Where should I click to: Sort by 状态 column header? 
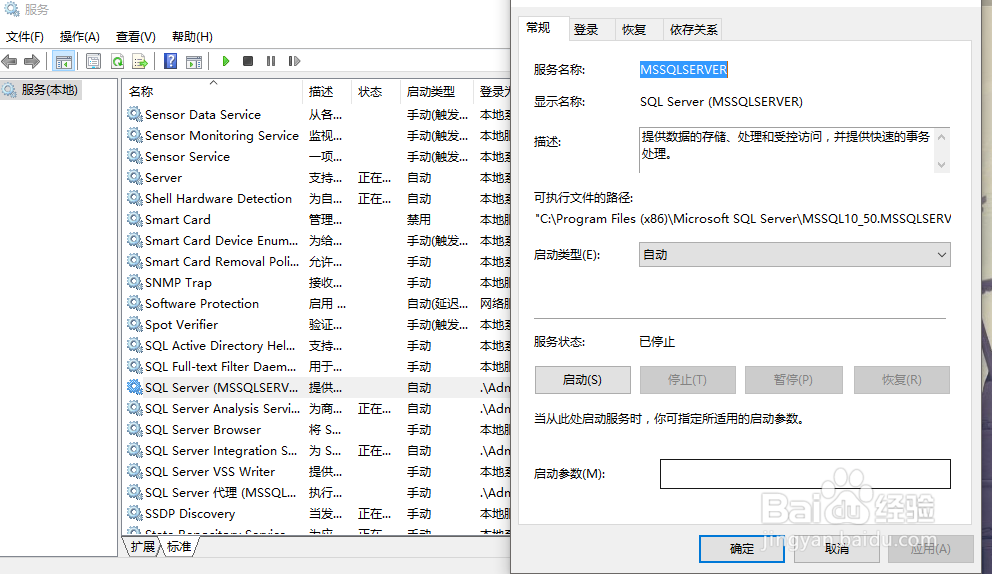[x=375, y=91]
